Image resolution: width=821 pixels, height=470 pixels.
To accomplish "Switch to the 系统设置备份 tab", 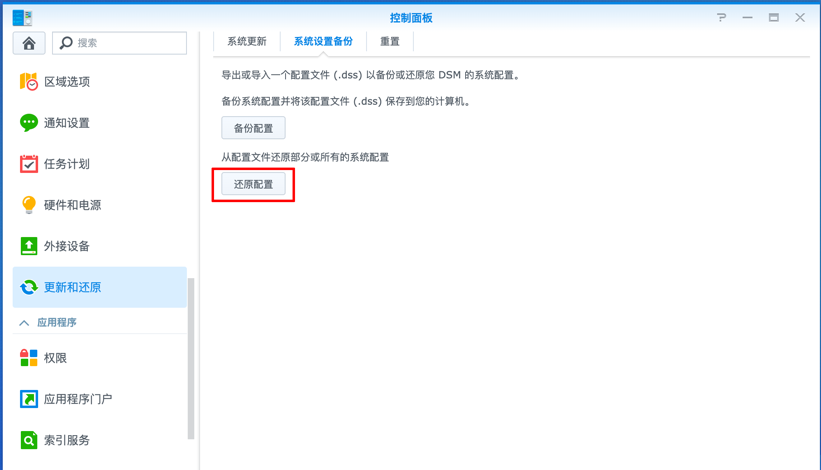I will click(x=323, y=41).
